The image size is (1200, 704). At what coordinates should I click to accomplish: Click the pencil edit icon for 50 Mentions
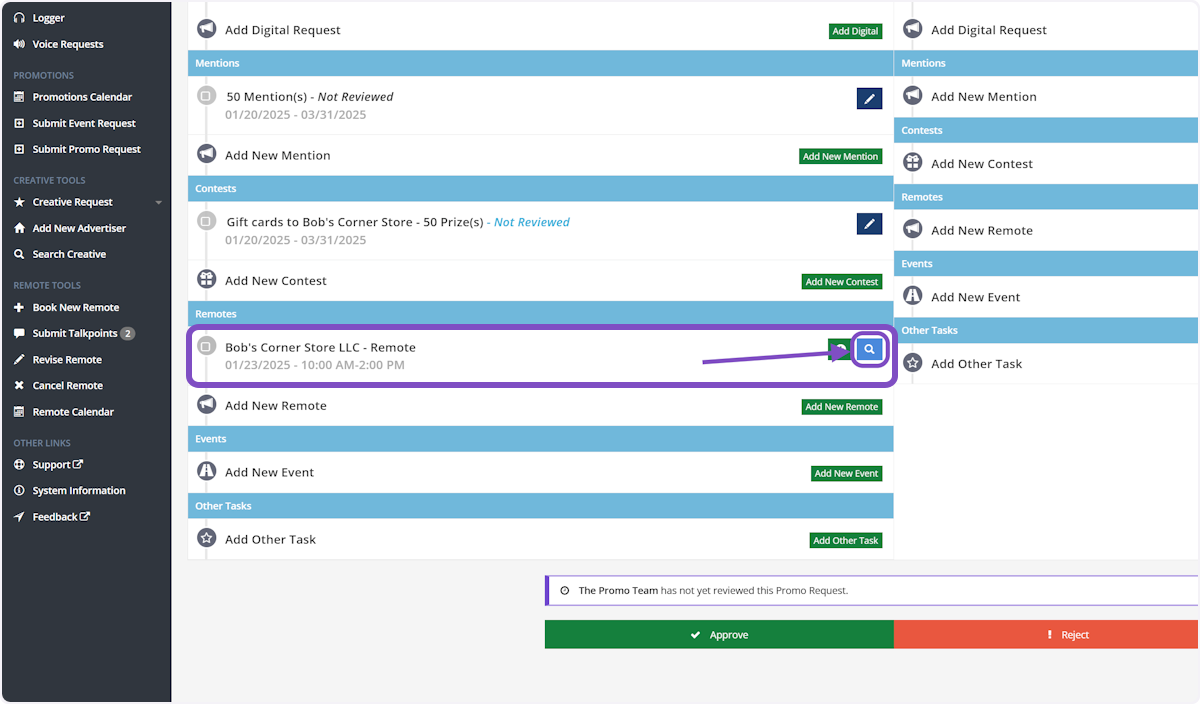(x=869, y=98)
